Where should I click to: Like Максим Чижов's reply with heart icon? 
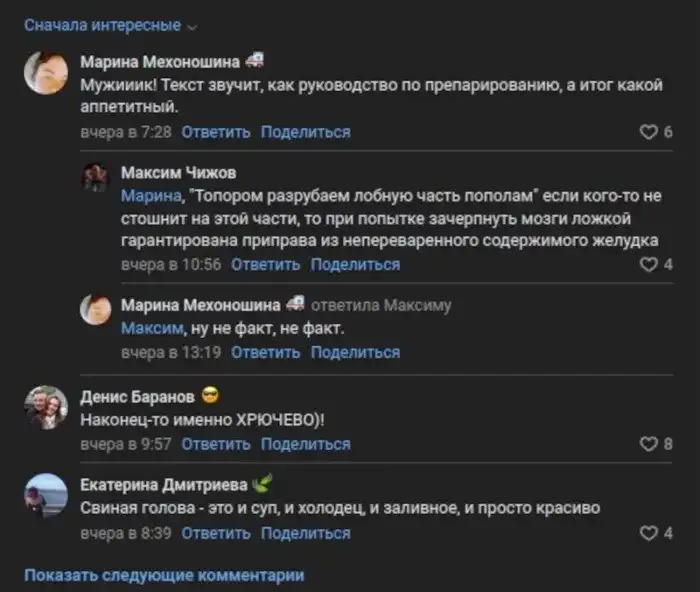[648, 265]
